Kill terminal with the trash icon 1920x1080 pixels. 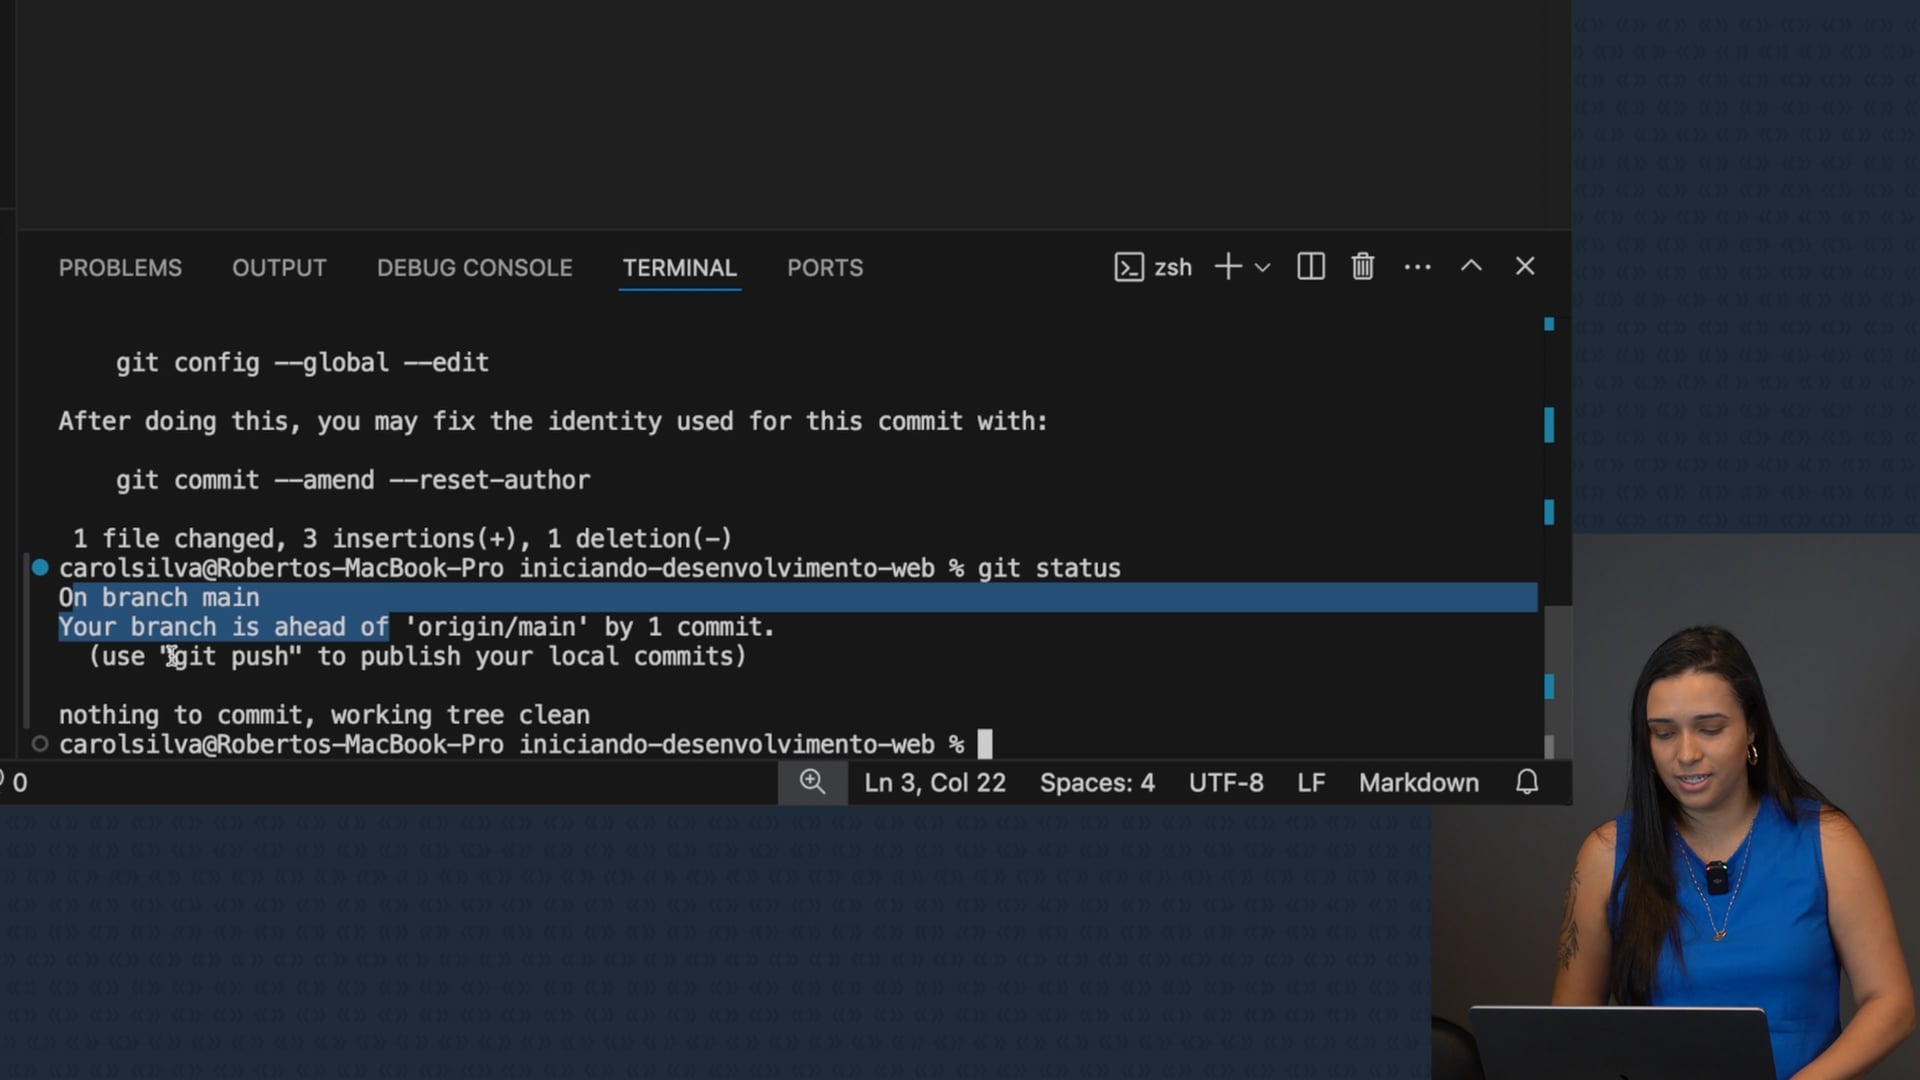1362,267
